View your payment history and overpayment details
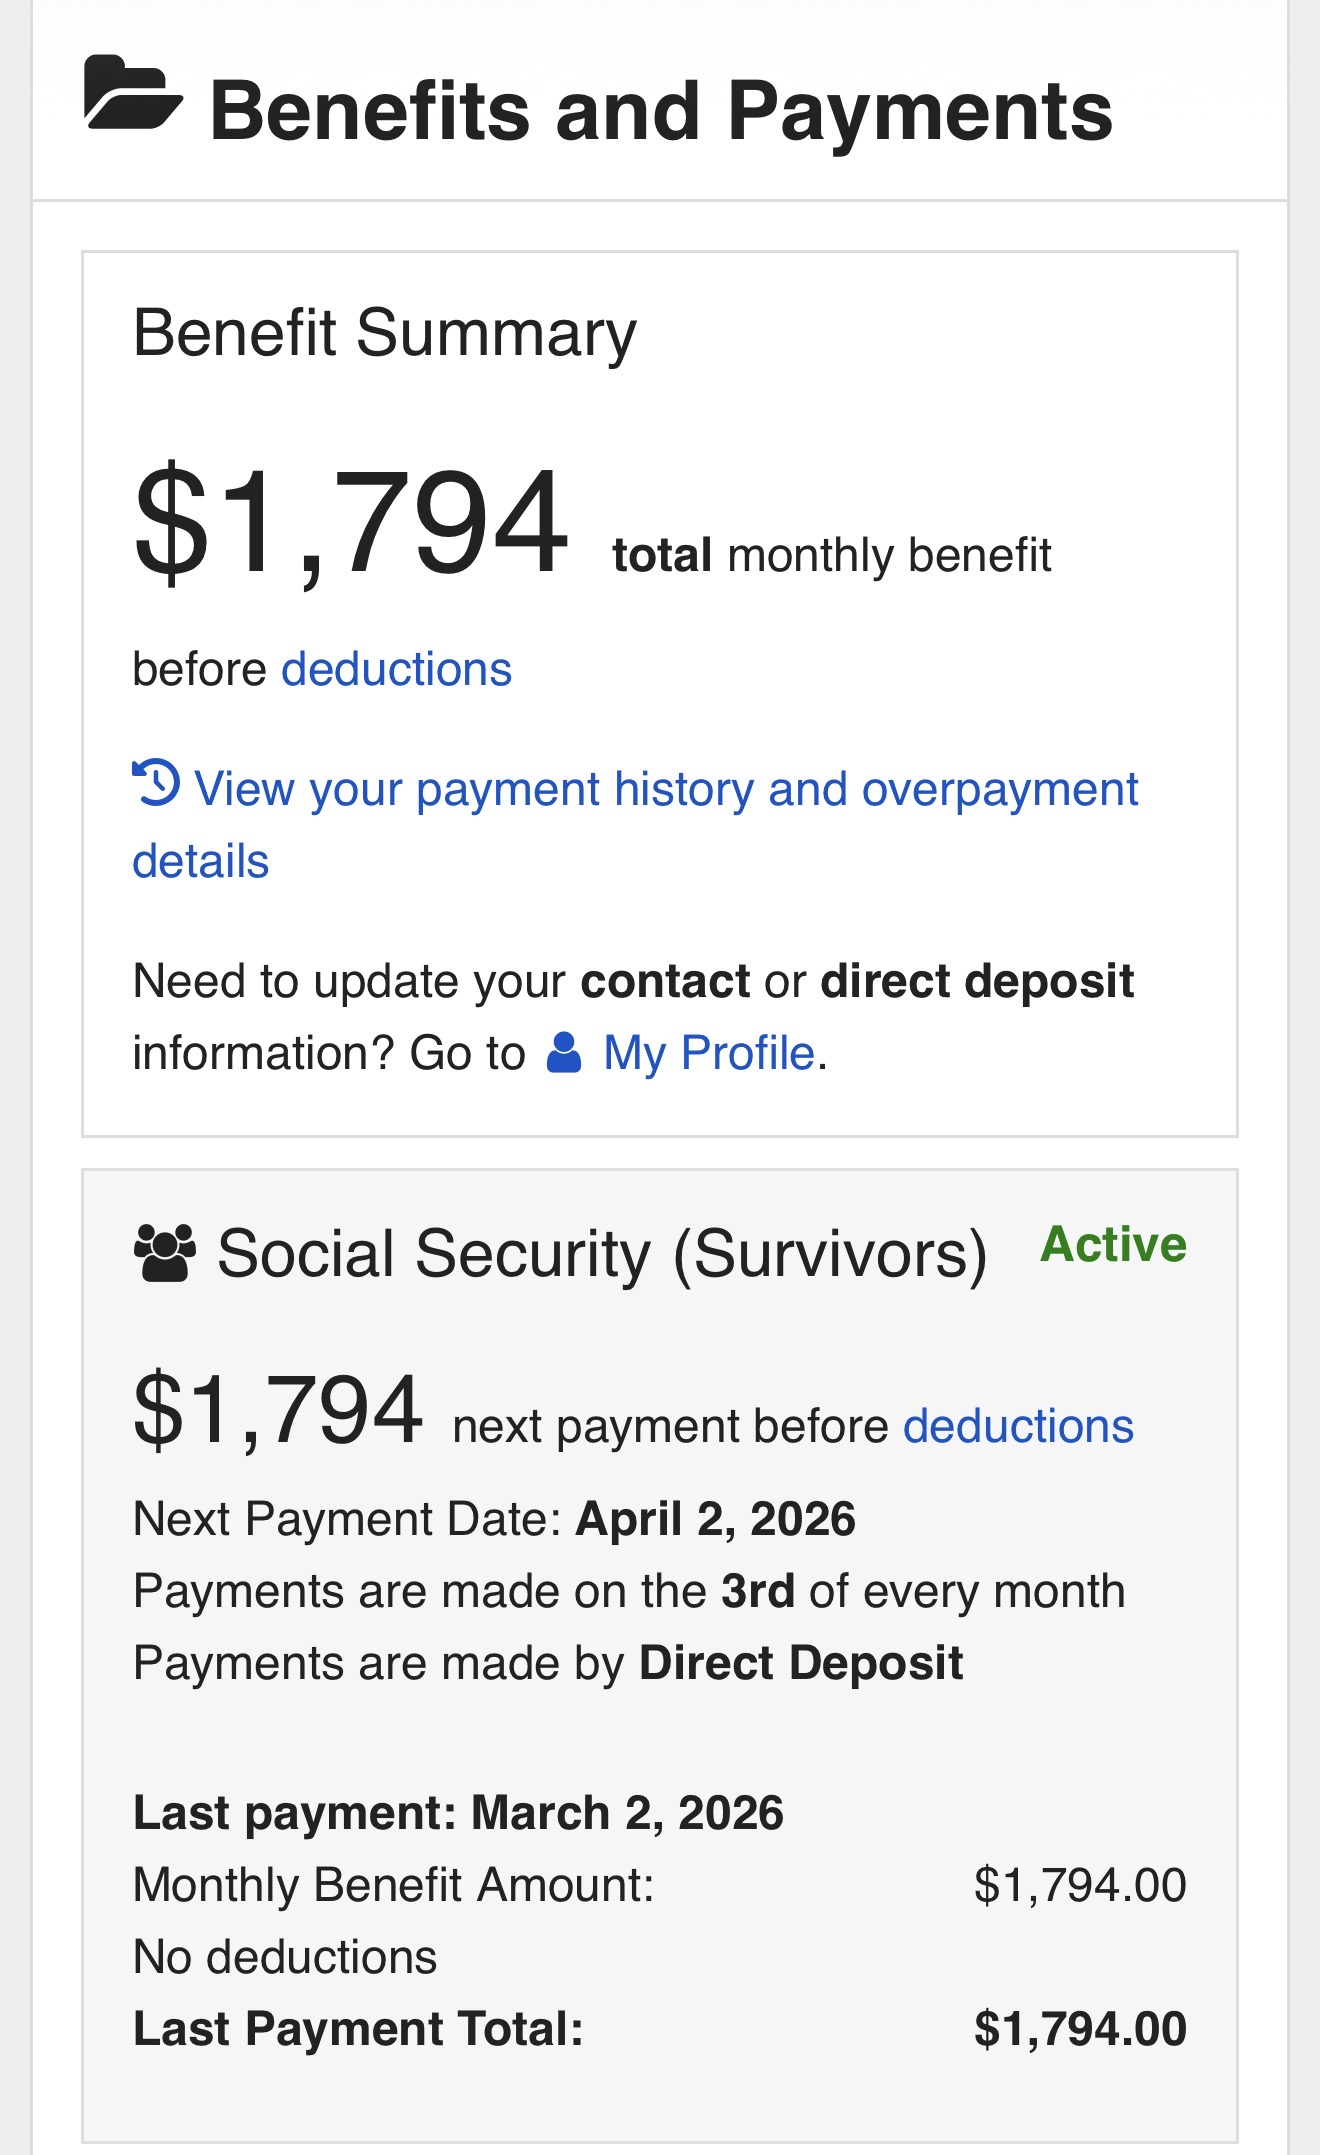1320x2155 pixels. [665, 790]
